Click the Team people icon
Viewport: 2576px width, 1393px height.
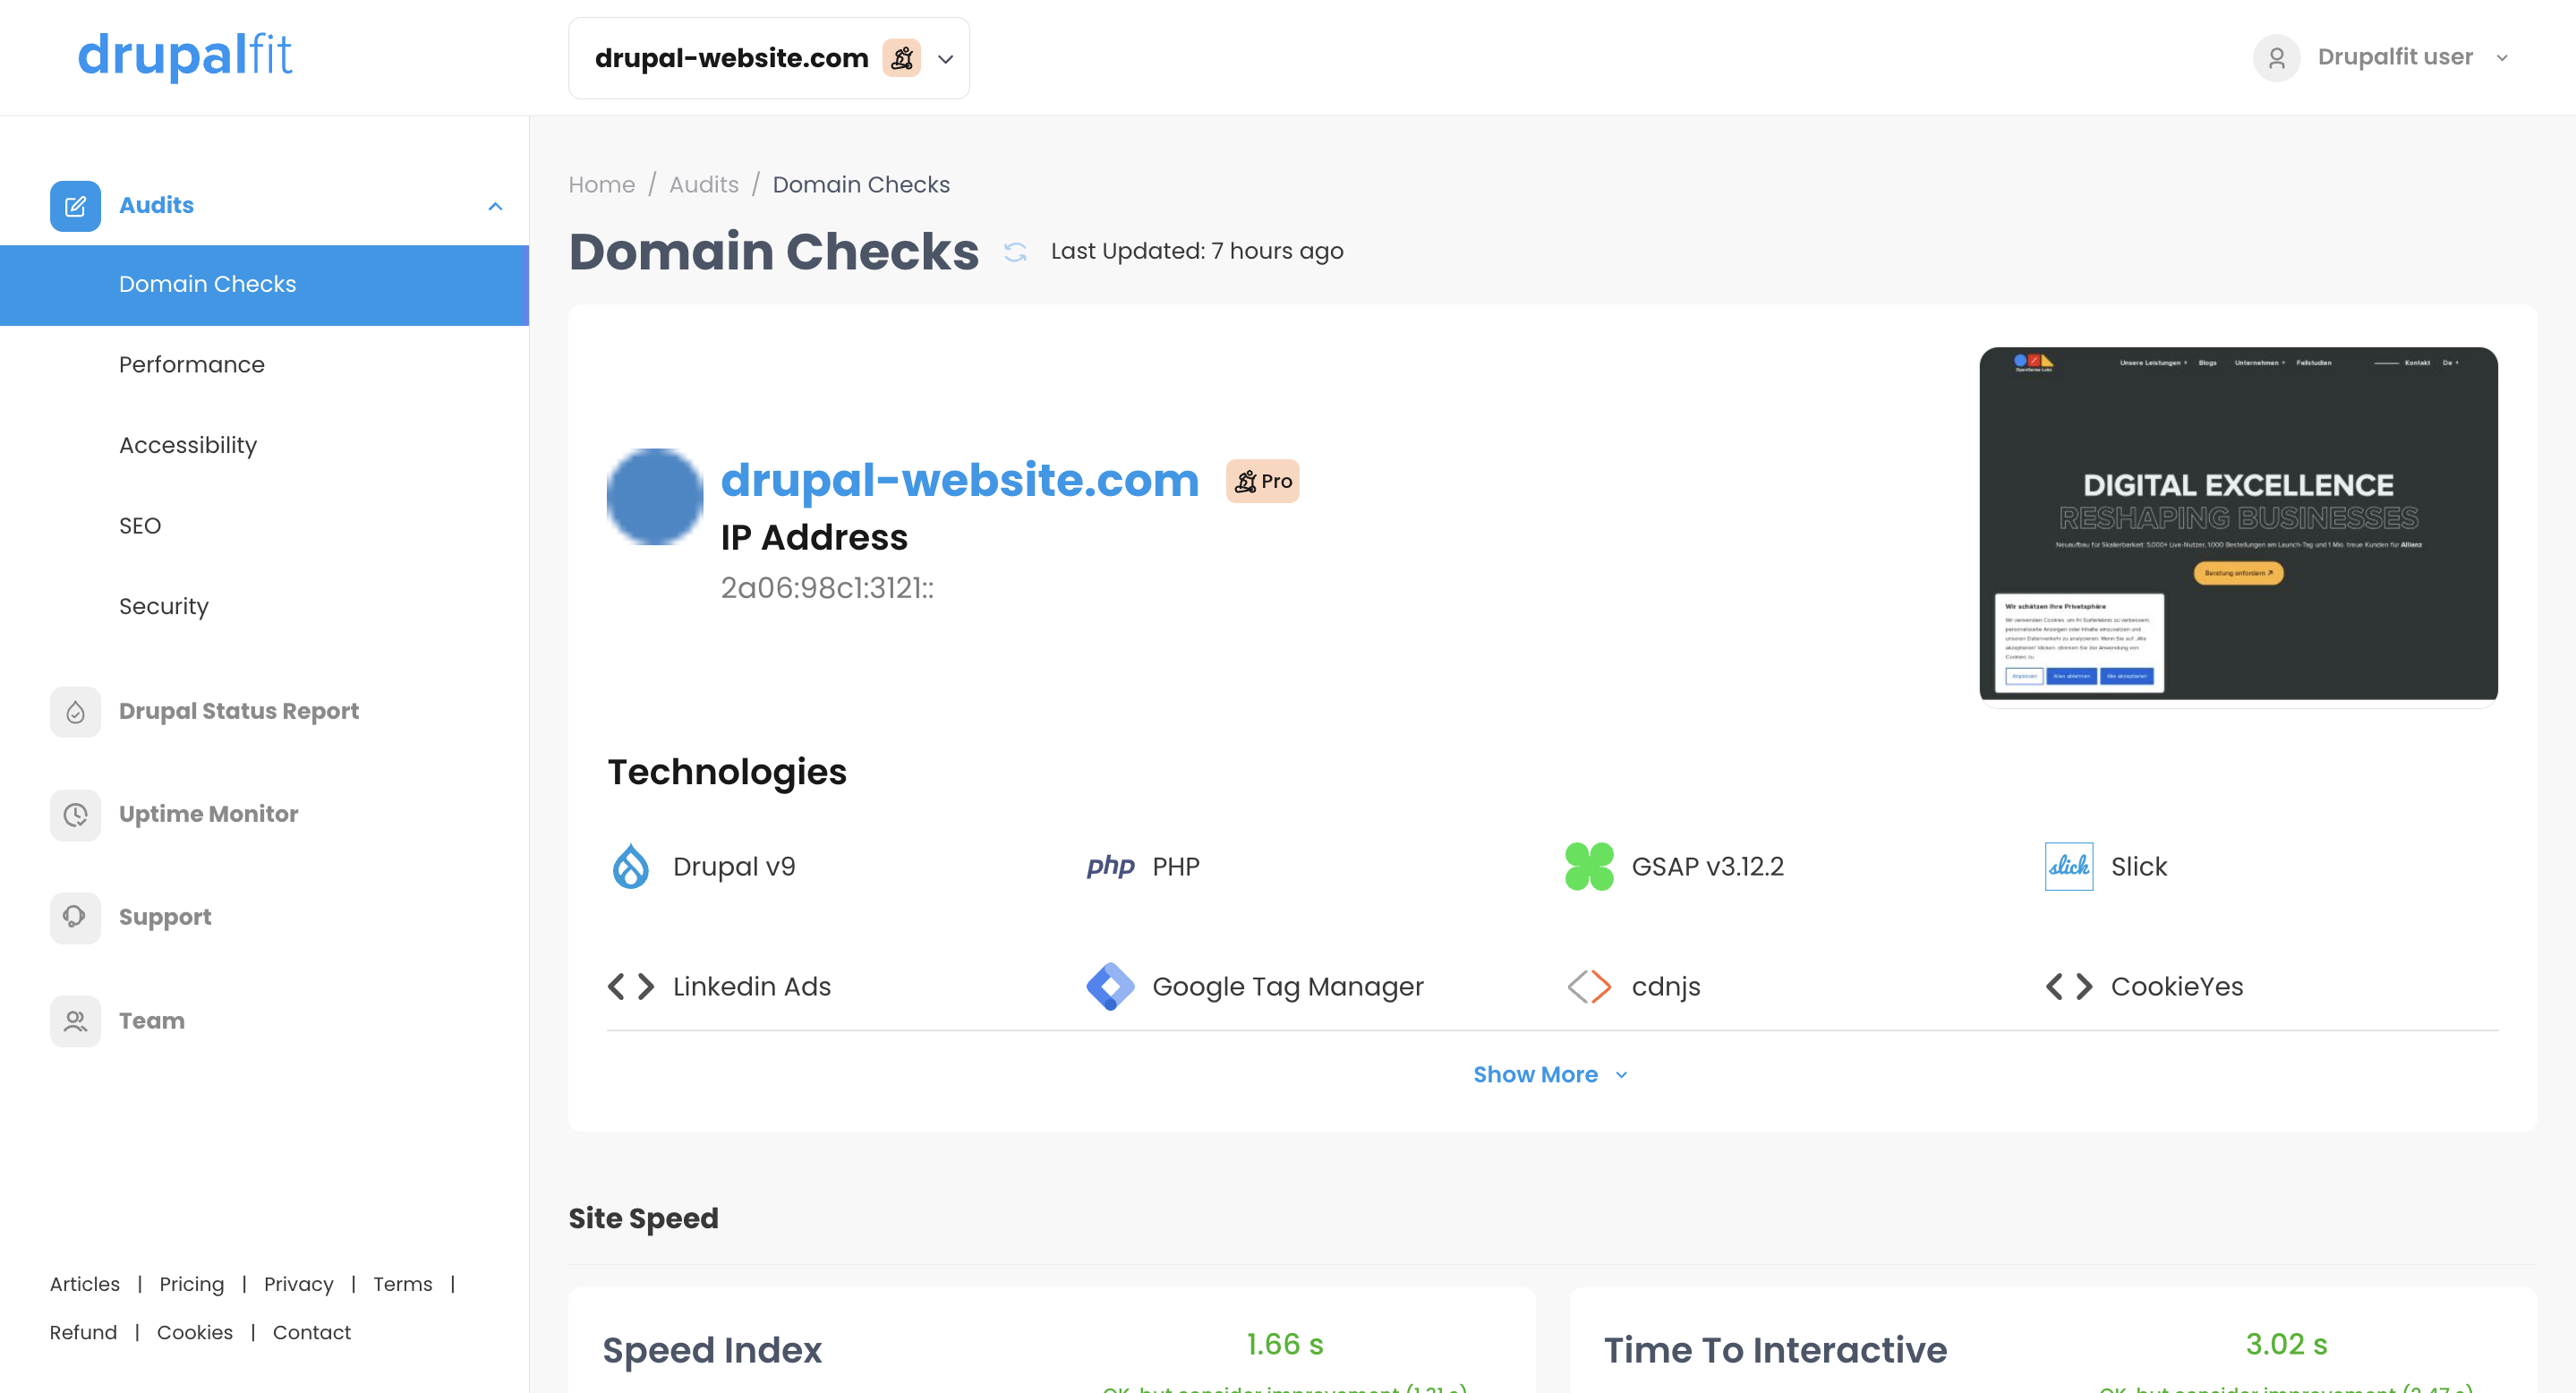tap(75, 1021)
